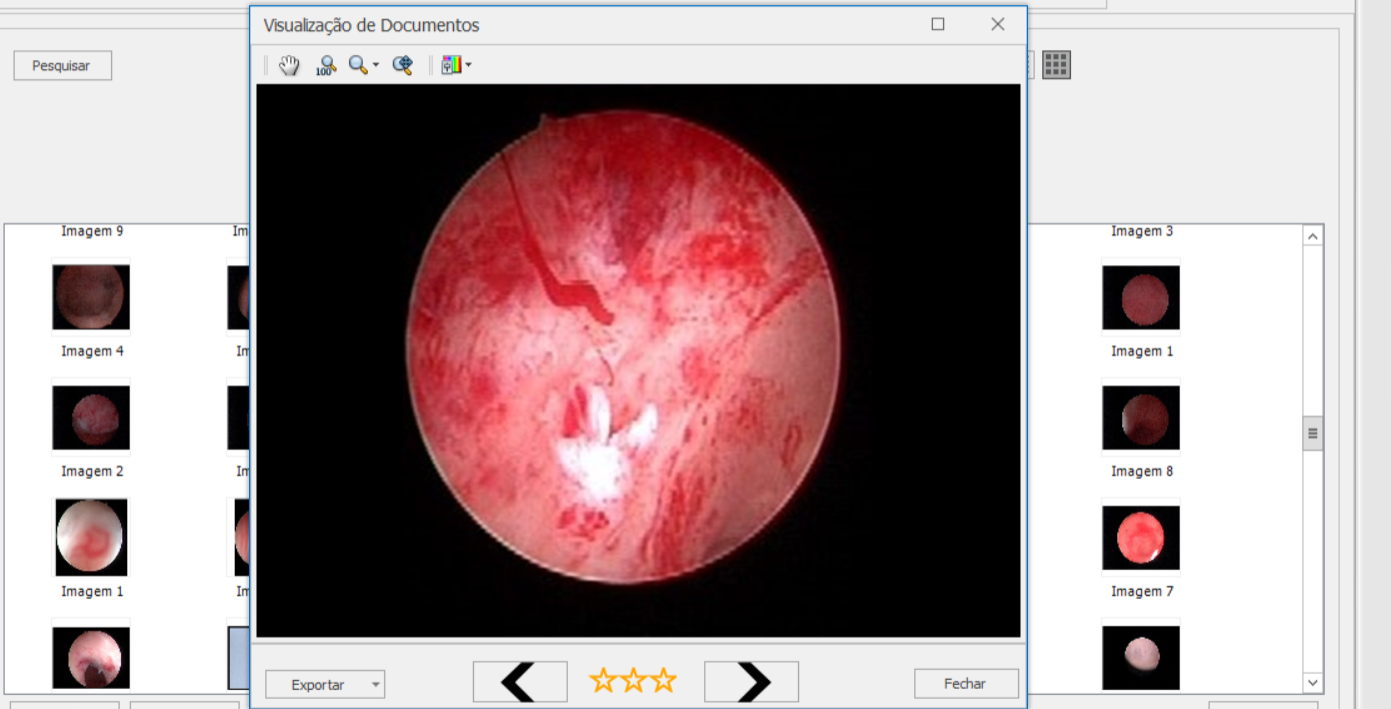Image resolution: width=1391 pixels, height=709 pixels.
Task: Open the color adjustment dropdown arrow
Action: pyautogui.click(x=468, y=66)
